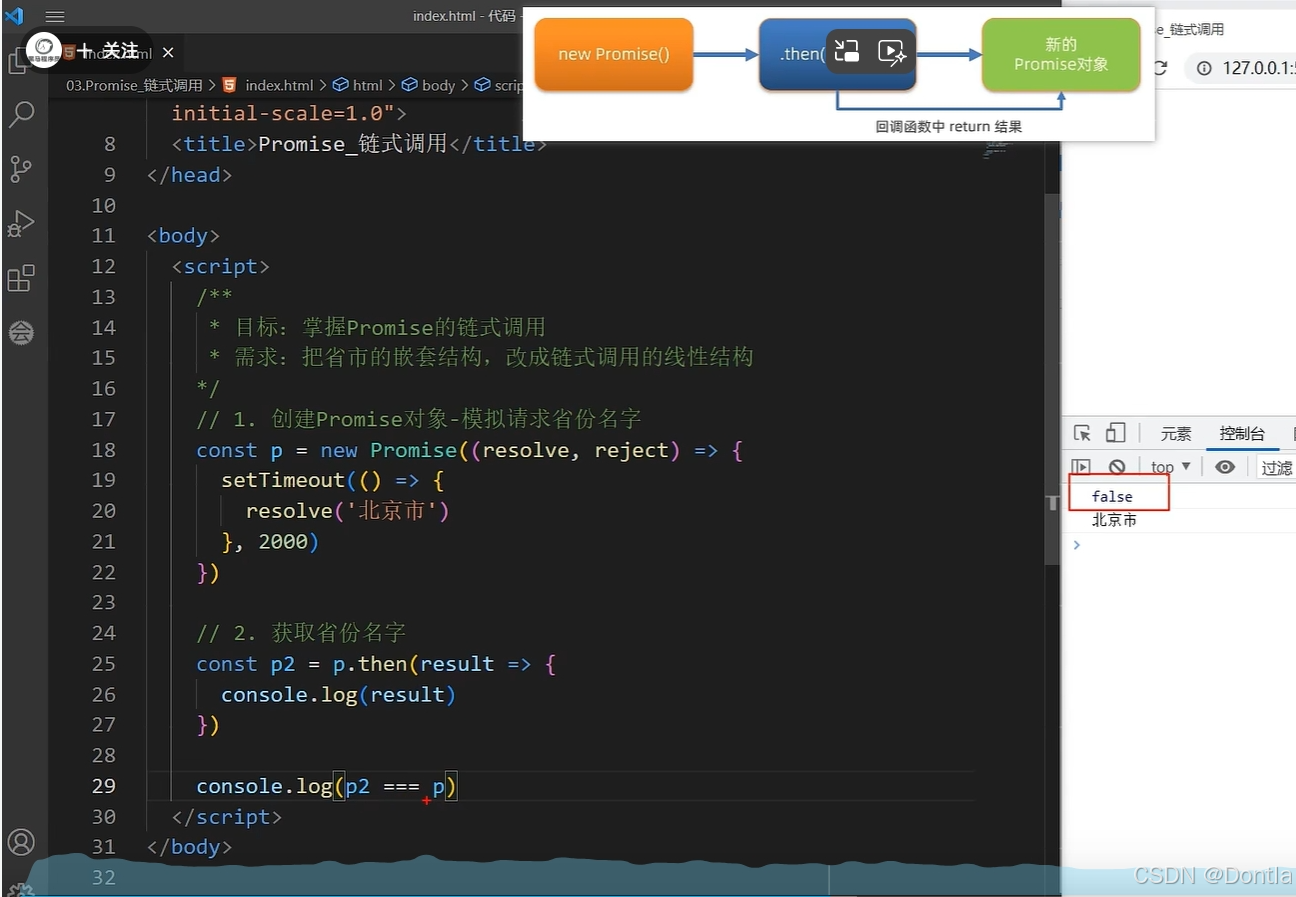Open the Accounts icon in activity bar
This screenshot has width=1296, height=897.
(21, 842)
